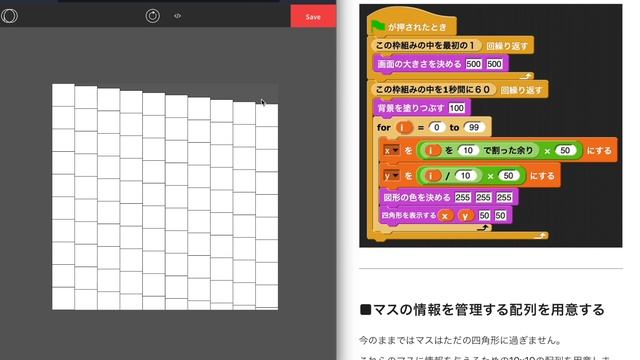Click the 50 multiplier in the x block
The height and width of the screenshot is (360, 640).
(565, 151)
